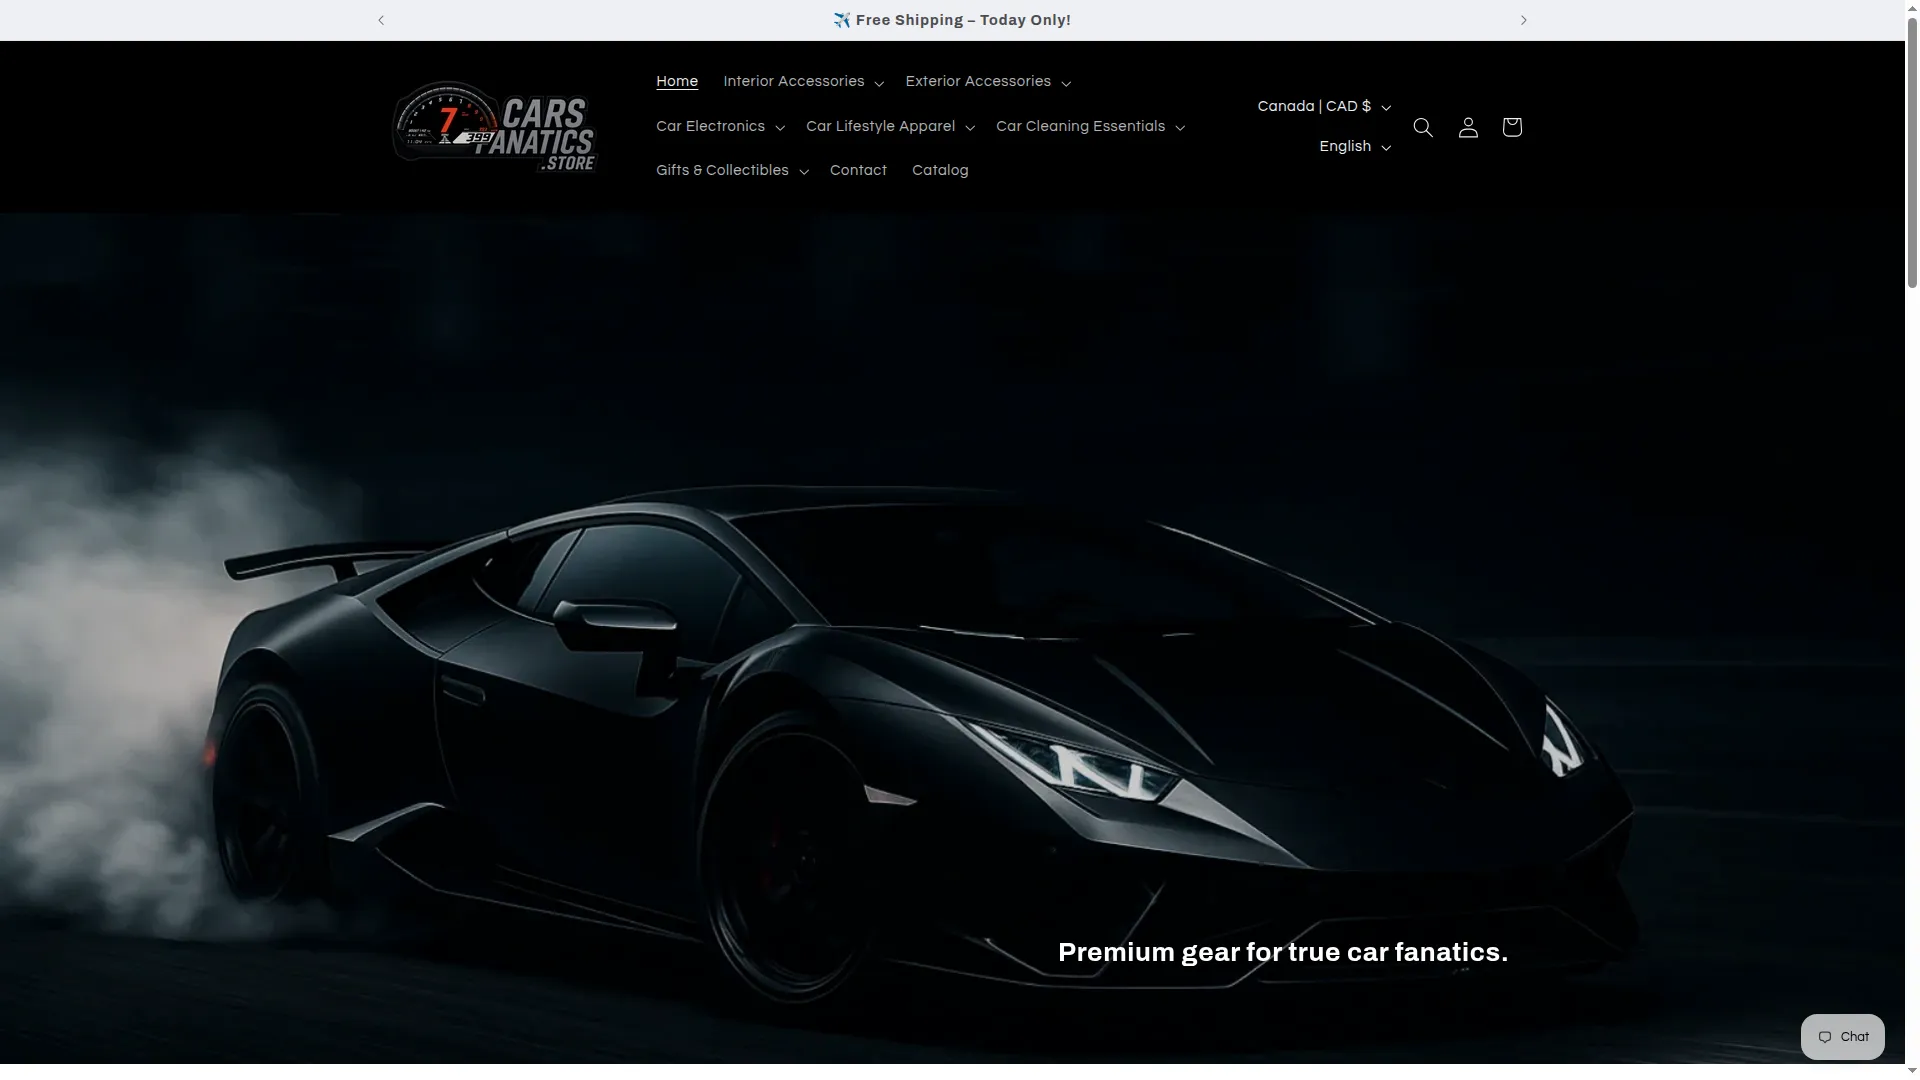The width and height of the screenshot is (1920, 1080).
Task: Show previous announcement with left arrow
Action: (x=381, y=20)
